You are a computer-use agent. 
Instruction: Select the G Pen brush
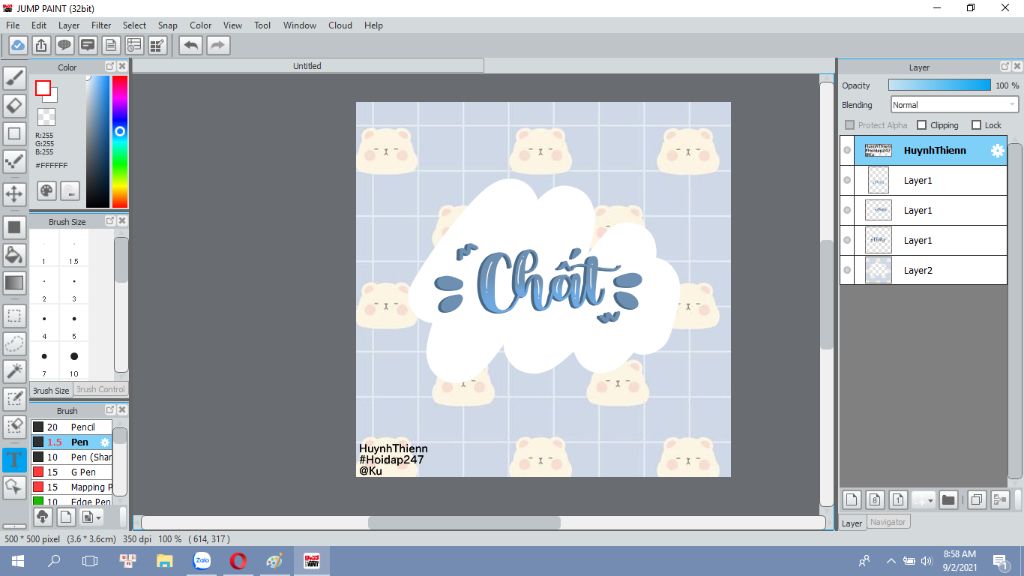tap(72, 472)
